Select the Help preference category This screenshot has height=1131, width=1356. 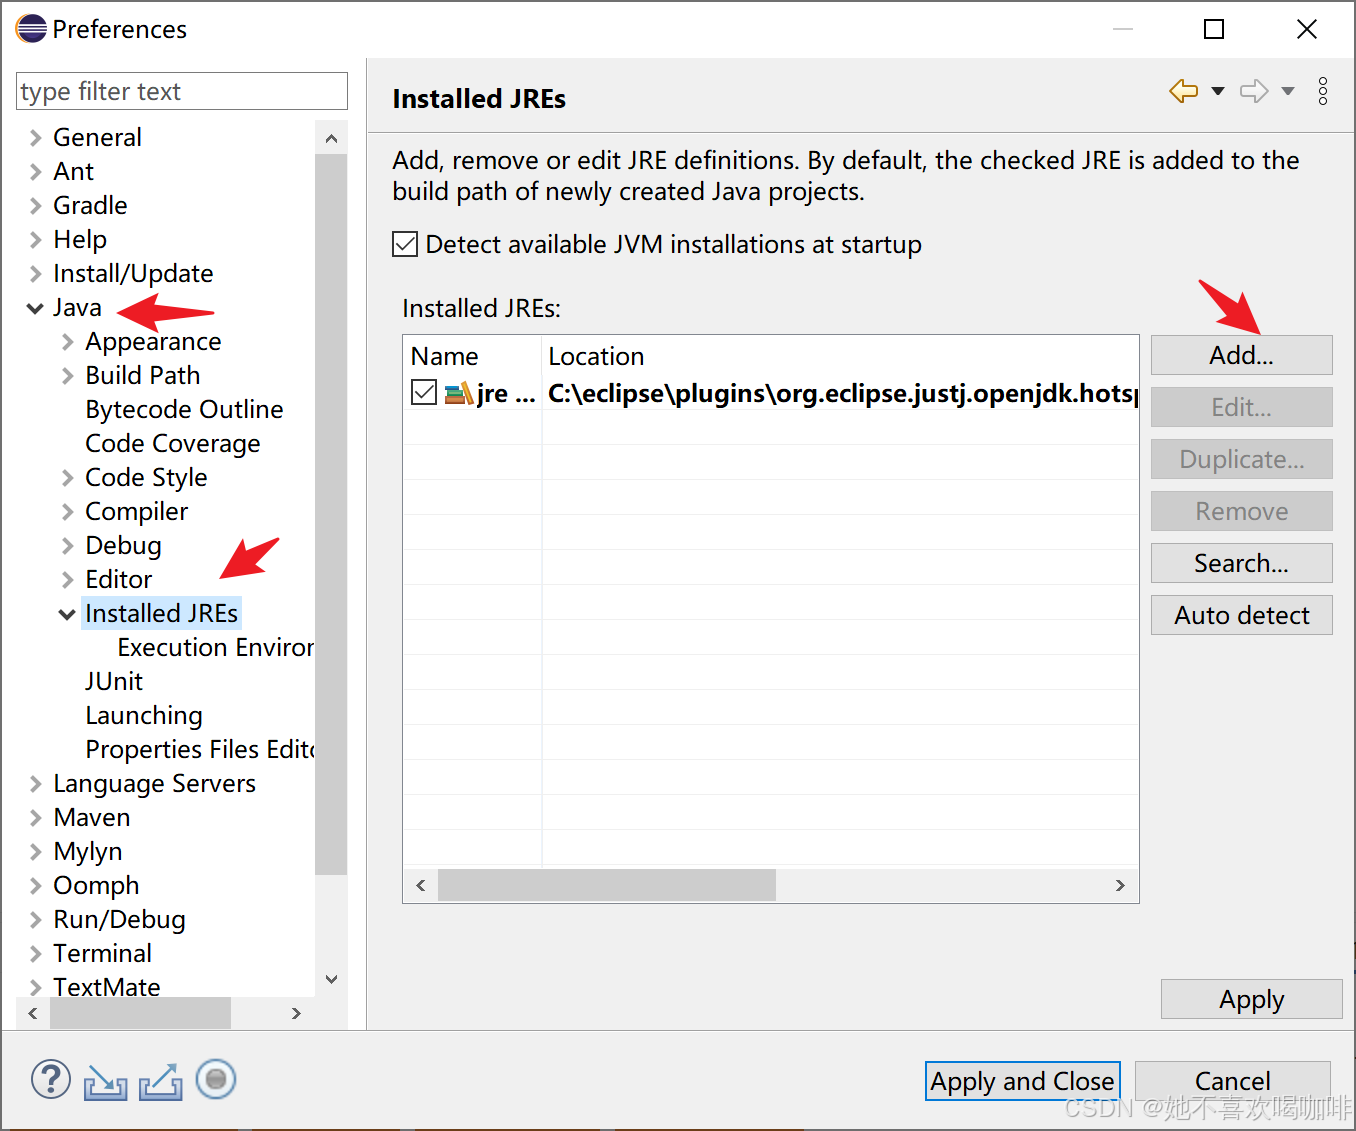pyautogui.click(x=80, y=240)
